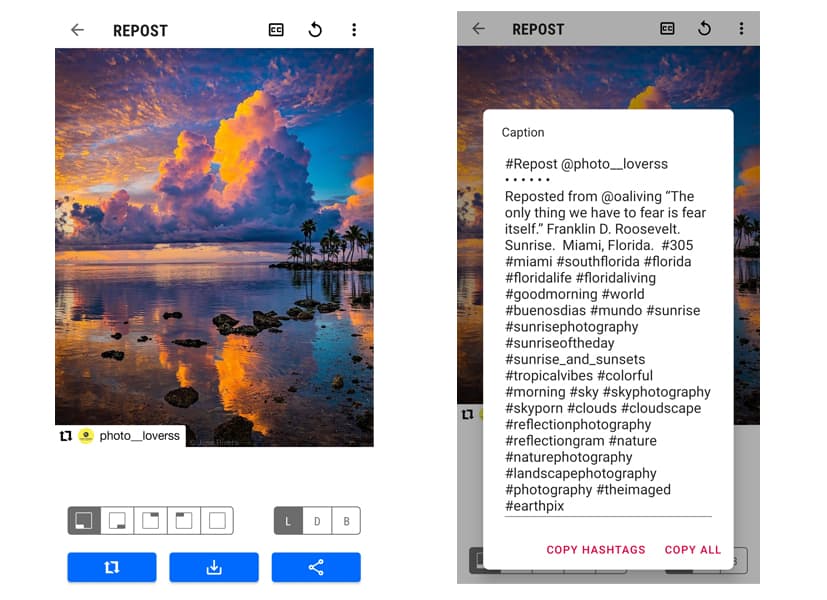The height and width of the screenshot is (600, 827).
Task: Tap the photo__loverss attribution badge
Action: 120,436
